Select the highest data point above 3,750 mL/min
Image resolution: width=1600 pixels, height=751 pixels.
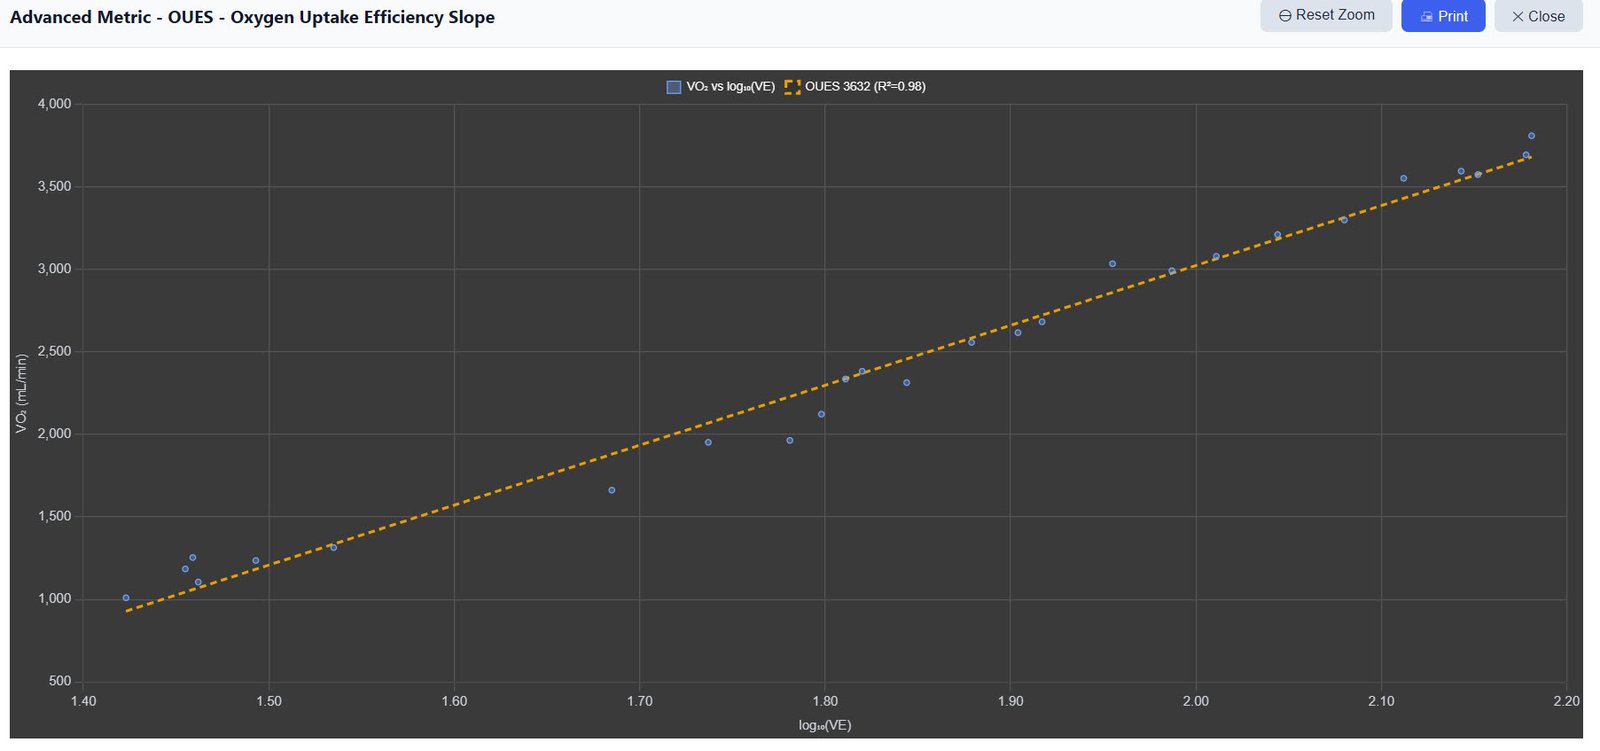click(x=1531, y=136)
